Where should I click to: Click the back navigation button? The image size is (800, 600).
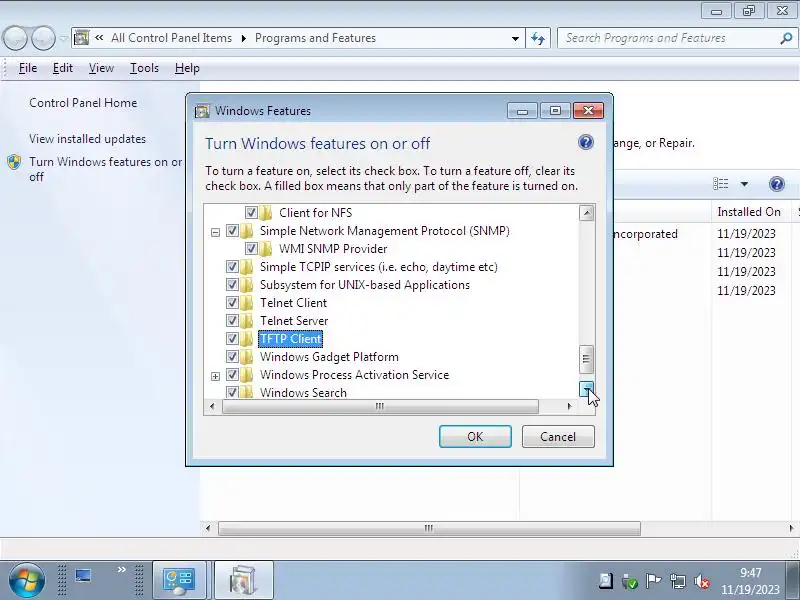tap(15, 38)
